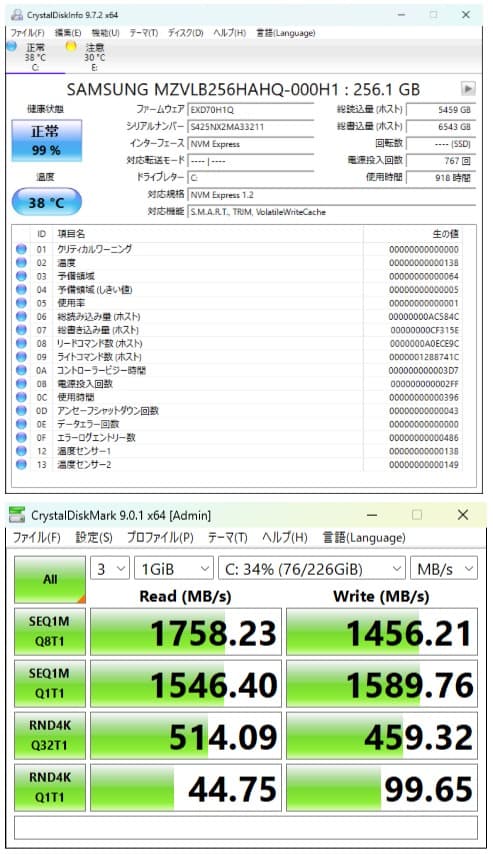Run the SEQ1M Q1T1 benchmark
The image size is (493, 854).
(x=50, y=684)
